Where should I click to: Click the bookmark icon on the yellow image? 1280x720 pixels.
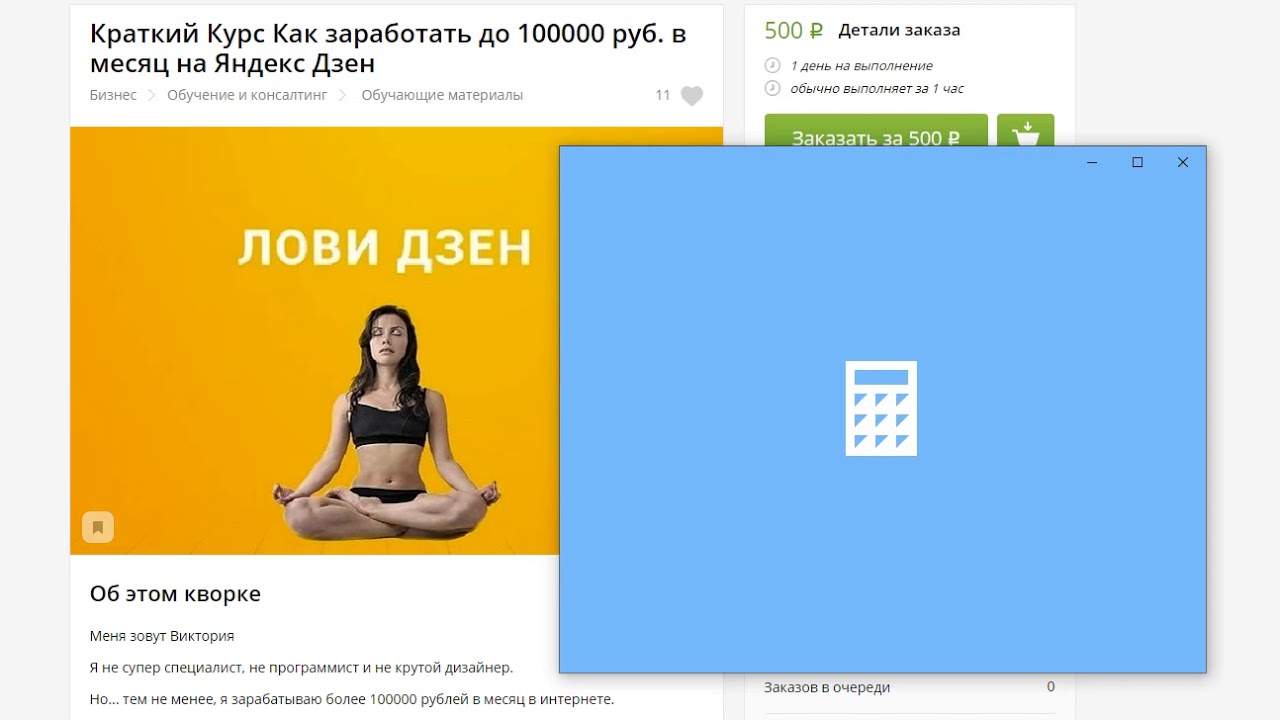coord(98,527)
